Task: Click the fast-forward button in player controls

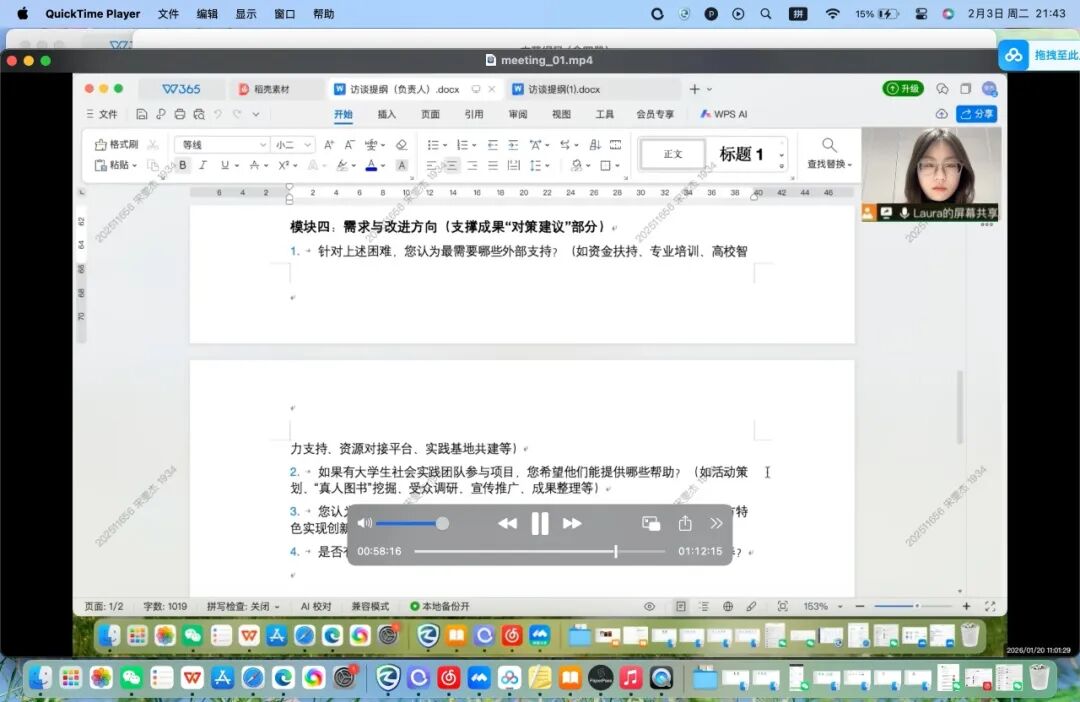Action: 572,523
